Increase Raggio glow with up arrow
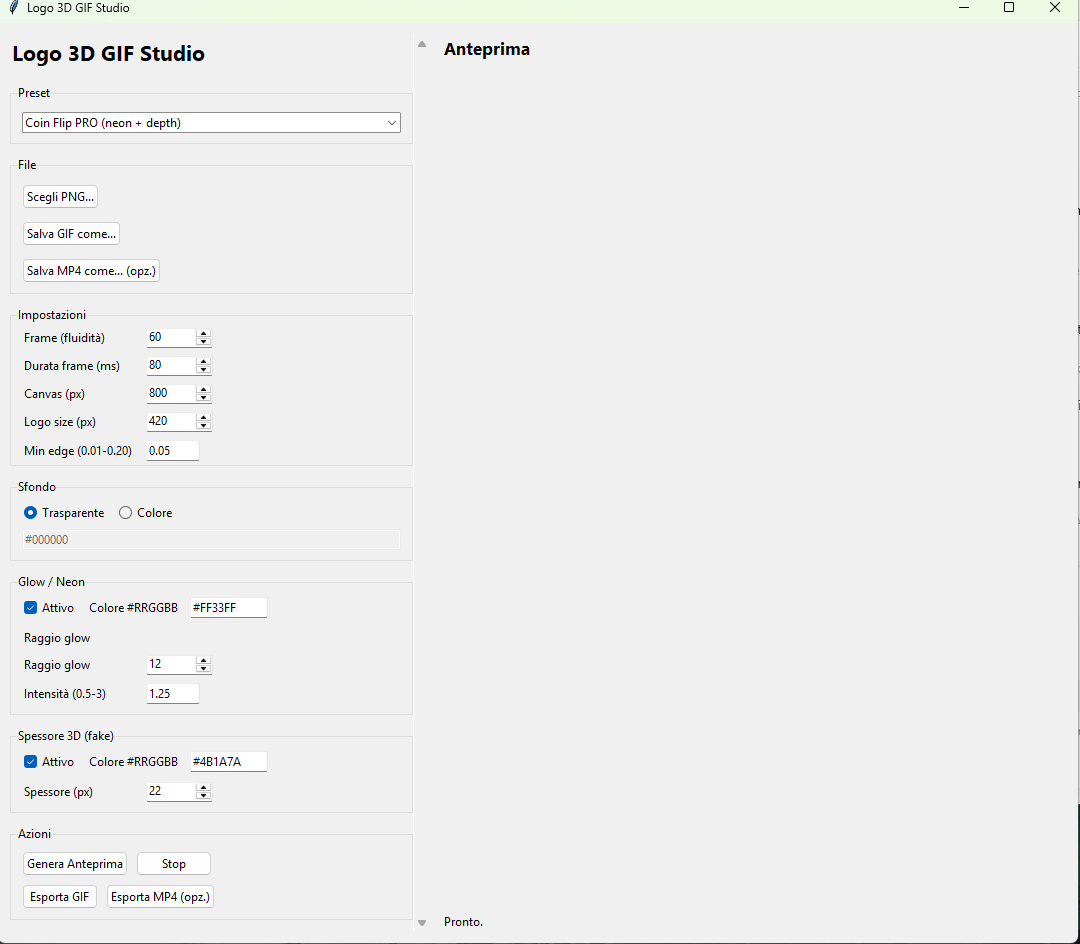 pos(203,660)
